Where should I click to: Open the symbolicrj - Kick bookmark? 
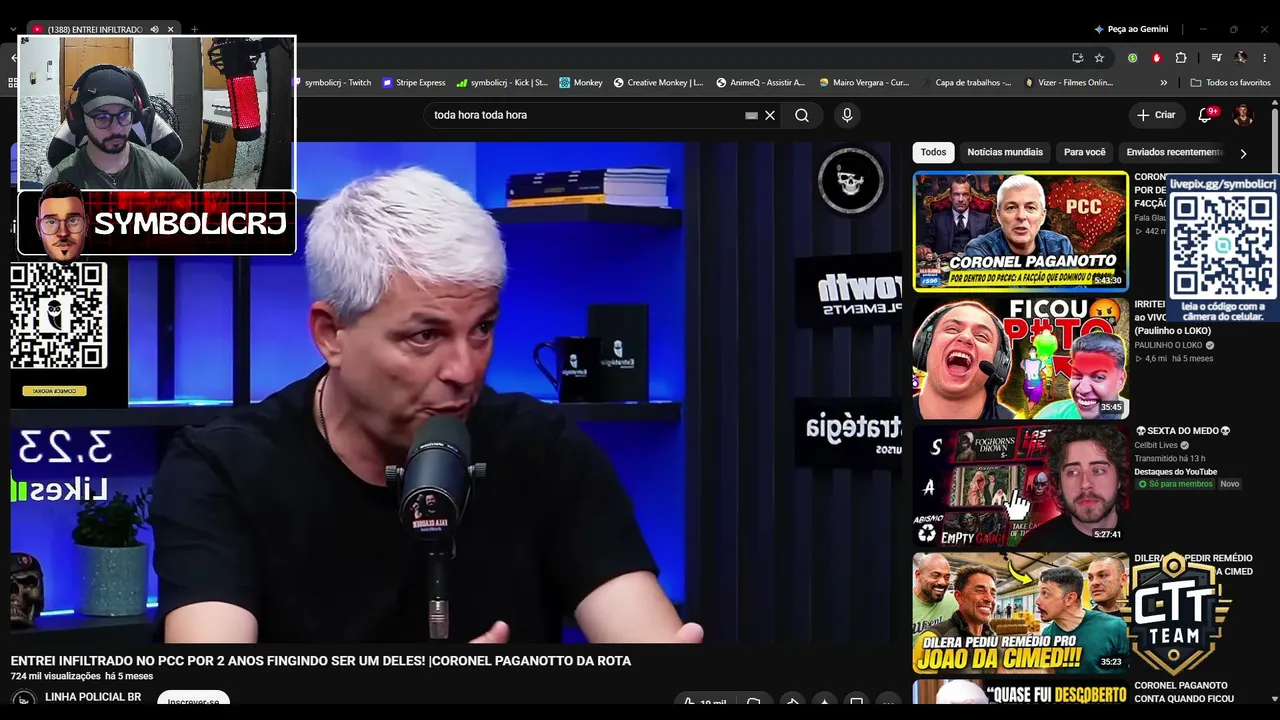(502, 83)
